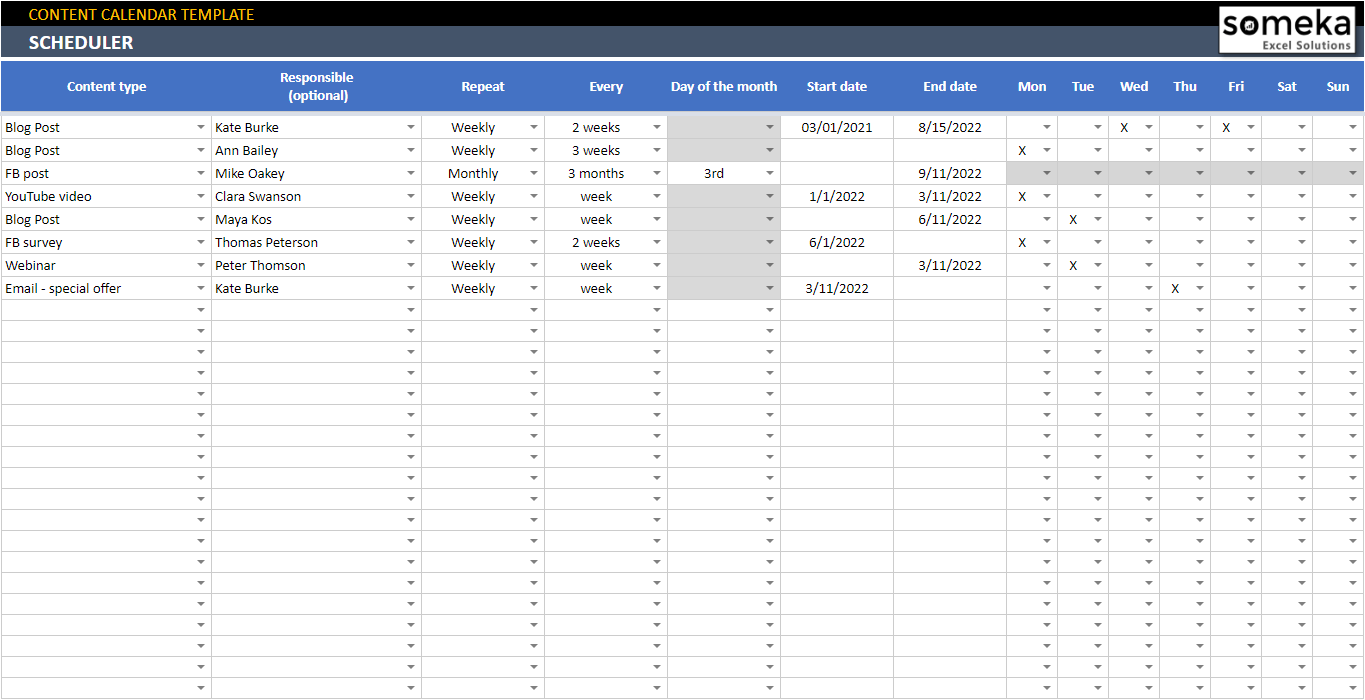Toggle Thu X mark for Email - special offer
This screenshot has width=1365, height=700.
click(1175, 289)
